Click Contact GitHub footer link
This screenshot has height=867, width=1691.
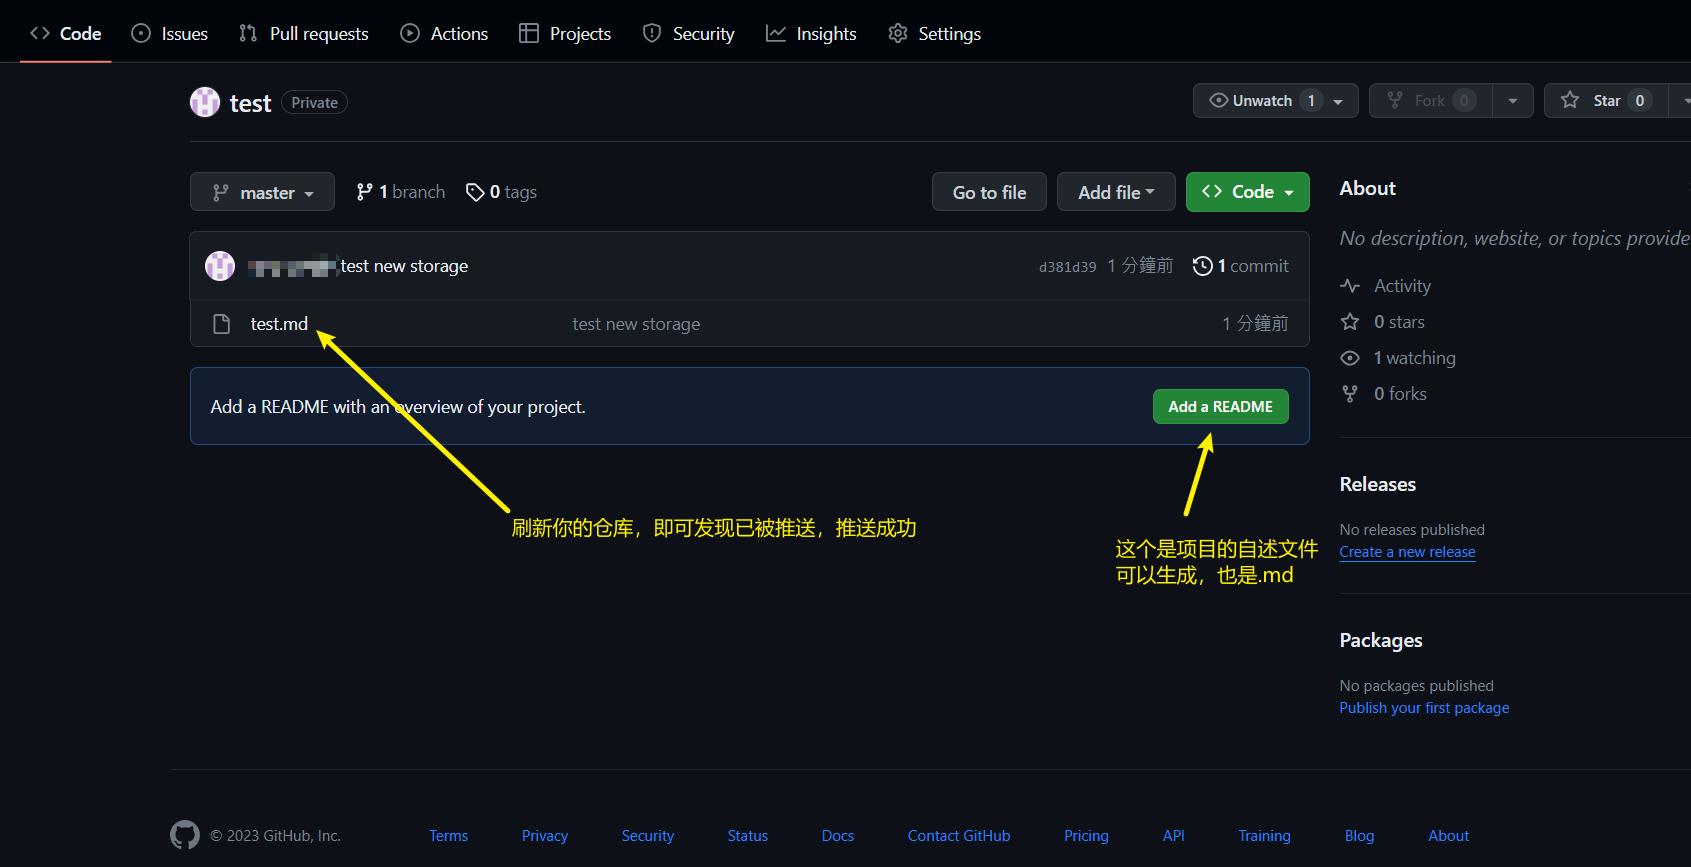pyautogui.click(x=959, y=836)
